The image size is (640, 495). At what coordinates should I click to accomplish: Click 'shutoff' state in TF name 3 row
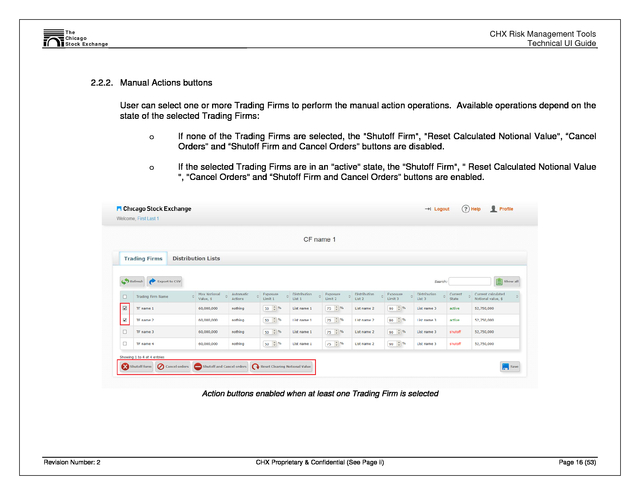click(x=455, y=332)
